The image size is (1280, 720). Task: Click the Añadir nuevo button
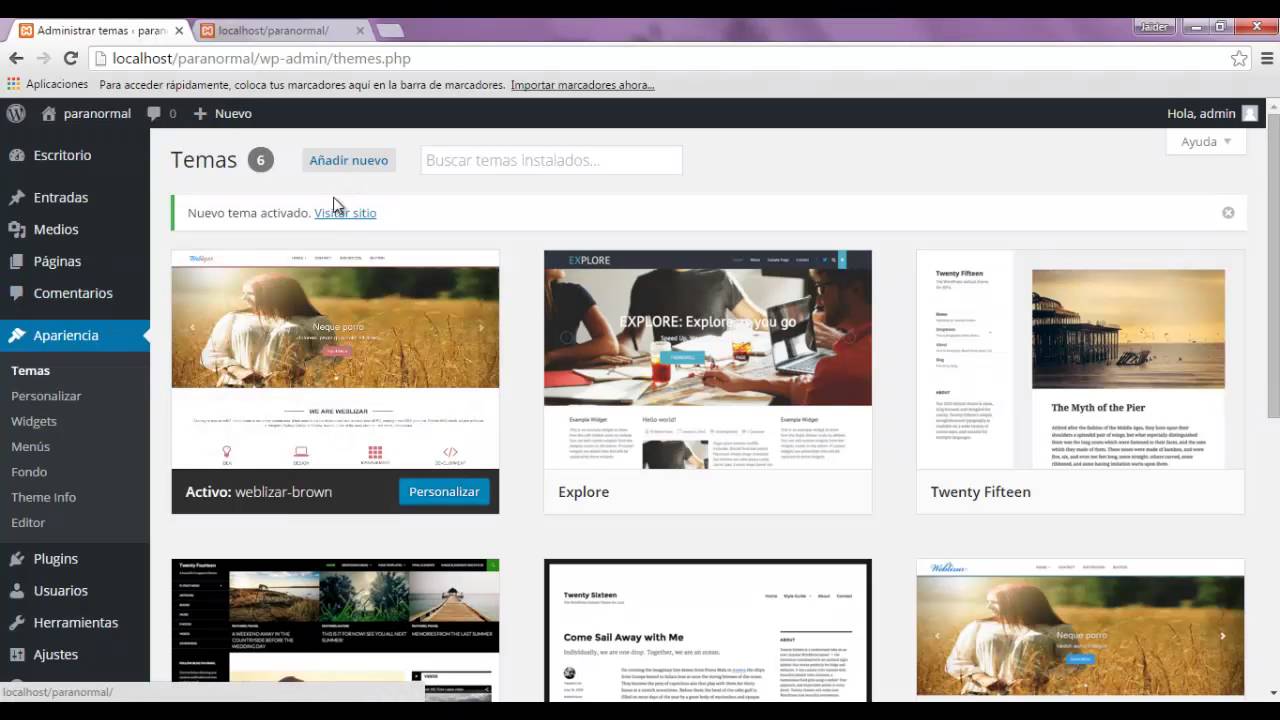tap(349, 160)
